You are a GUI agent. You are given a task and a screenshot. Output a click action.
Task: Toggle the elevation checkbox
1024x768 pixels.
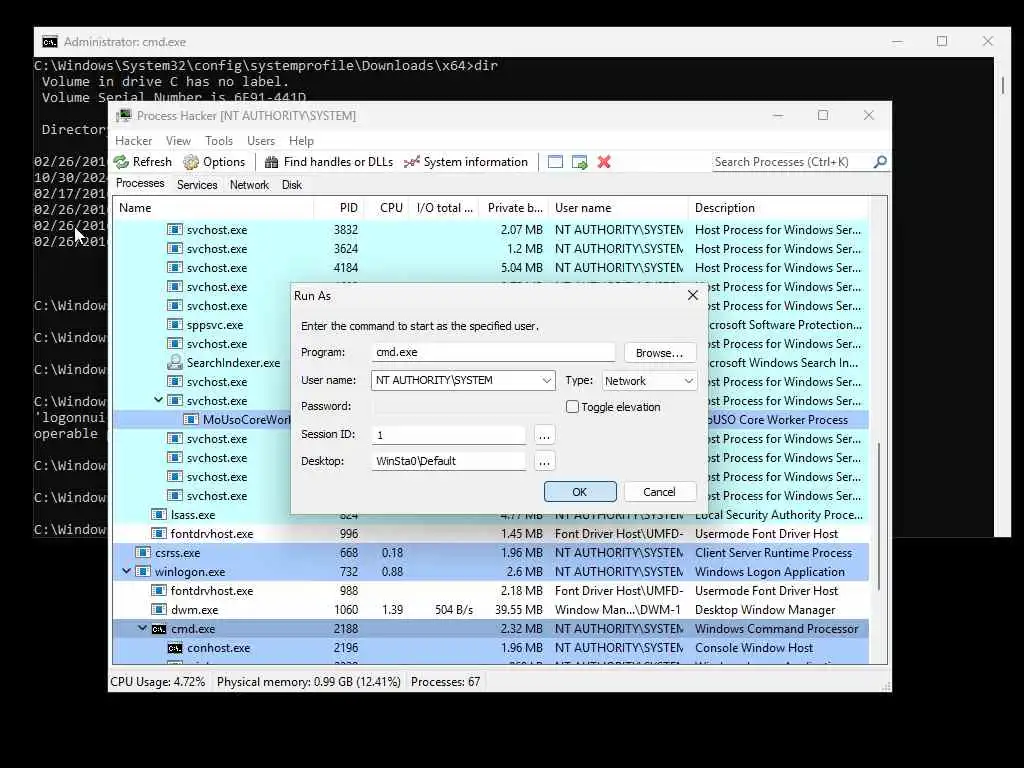point(572,407)
